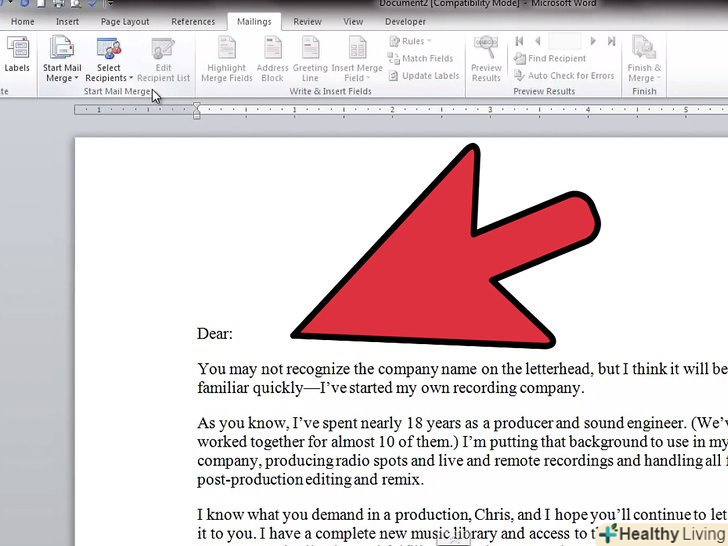The image size is (728, 546).
Task: Select the Mailings tab
Action: pos(254,22)
